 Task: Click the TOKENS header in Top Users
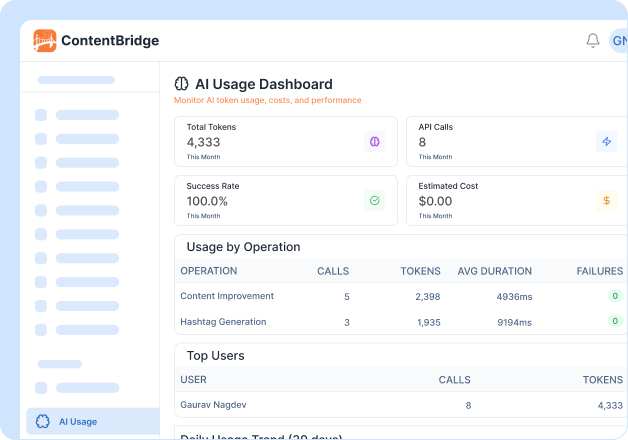603,380
